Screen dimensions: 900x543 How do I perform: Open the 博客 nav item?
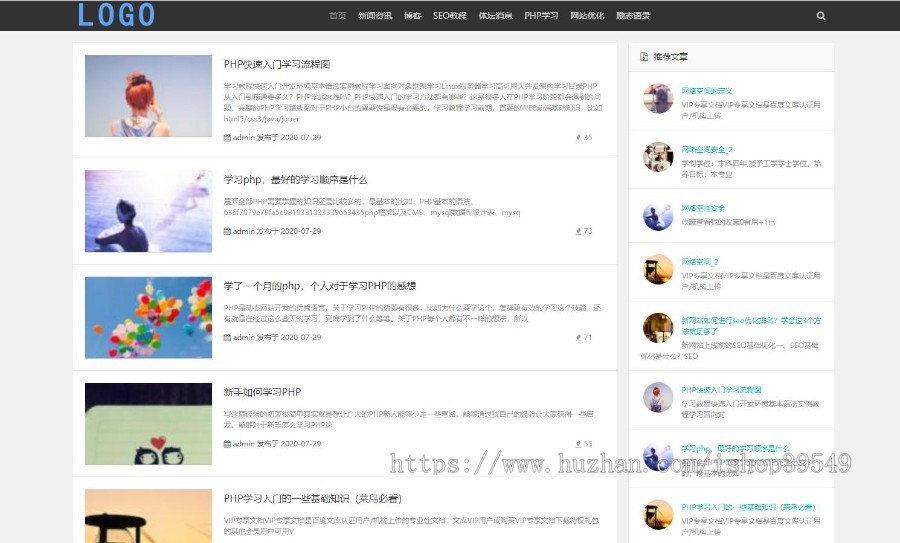413,15
